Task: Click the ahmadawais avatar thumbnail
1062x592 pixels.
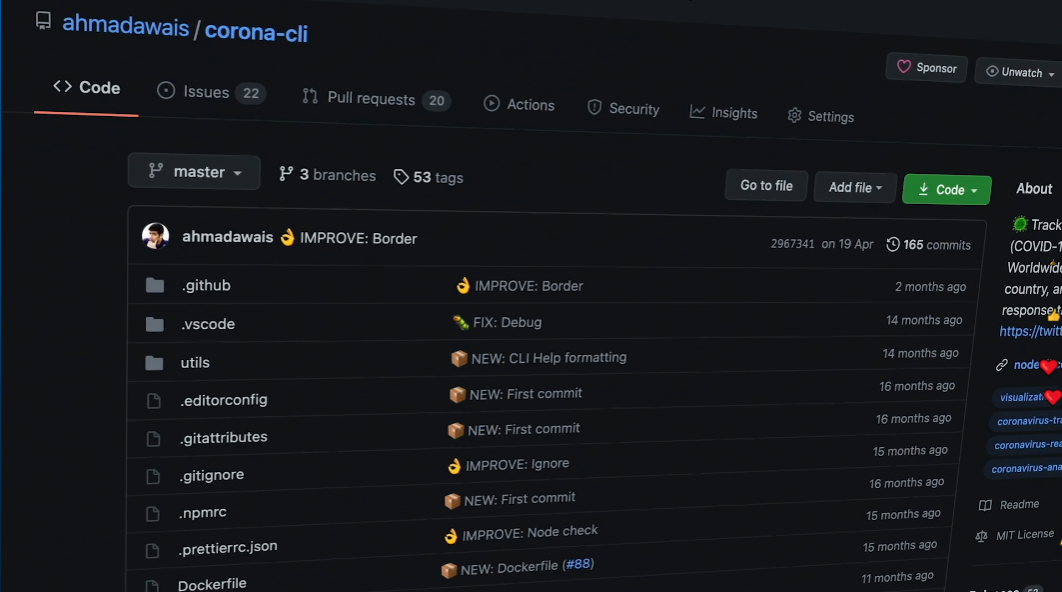Action: pos(155,236)
